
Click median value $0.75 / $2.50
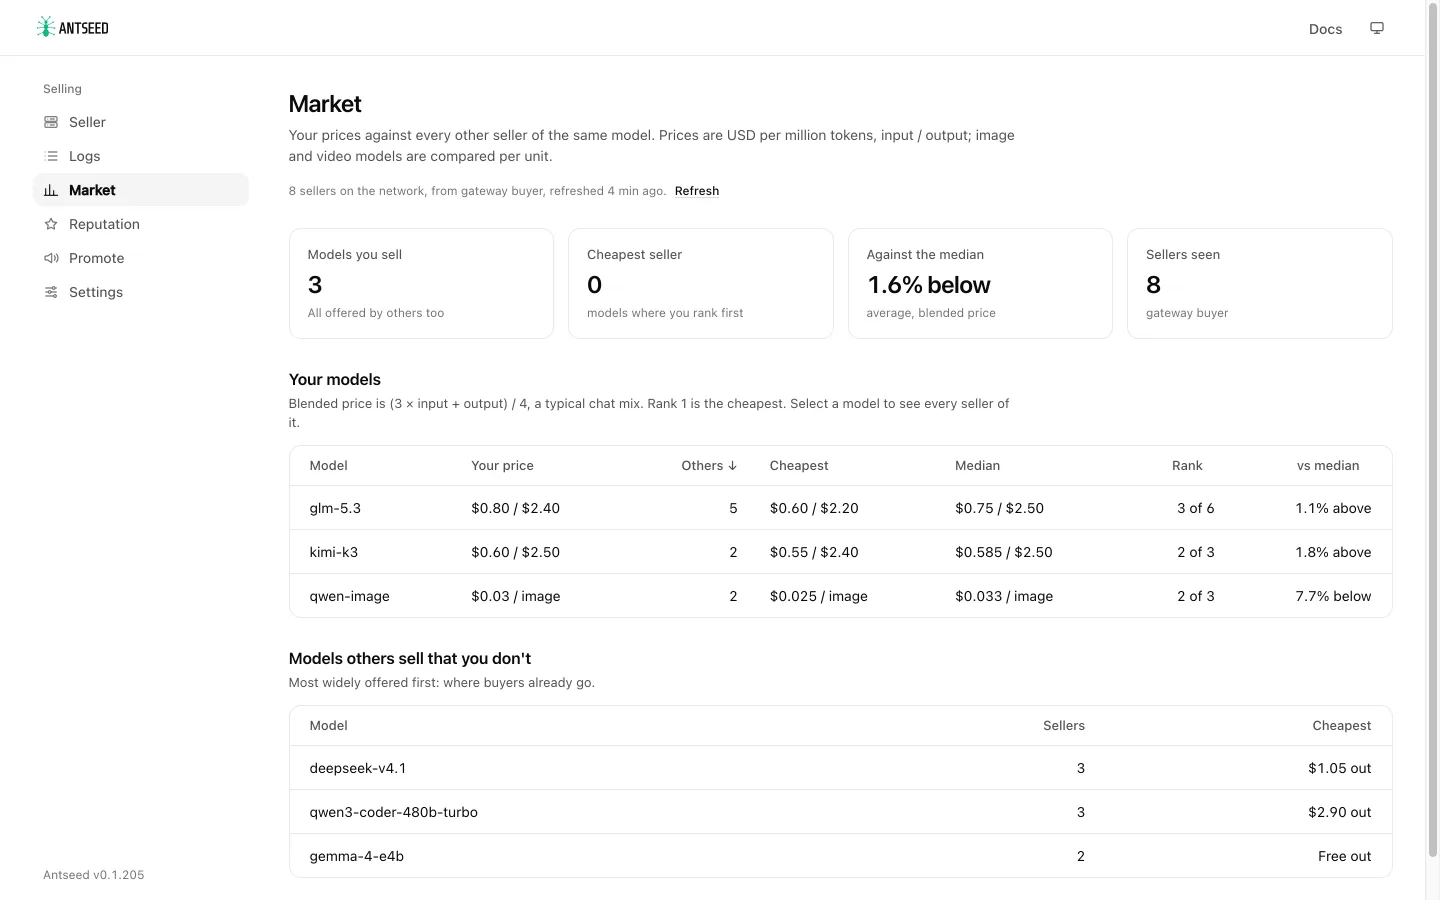pos(999,508)
